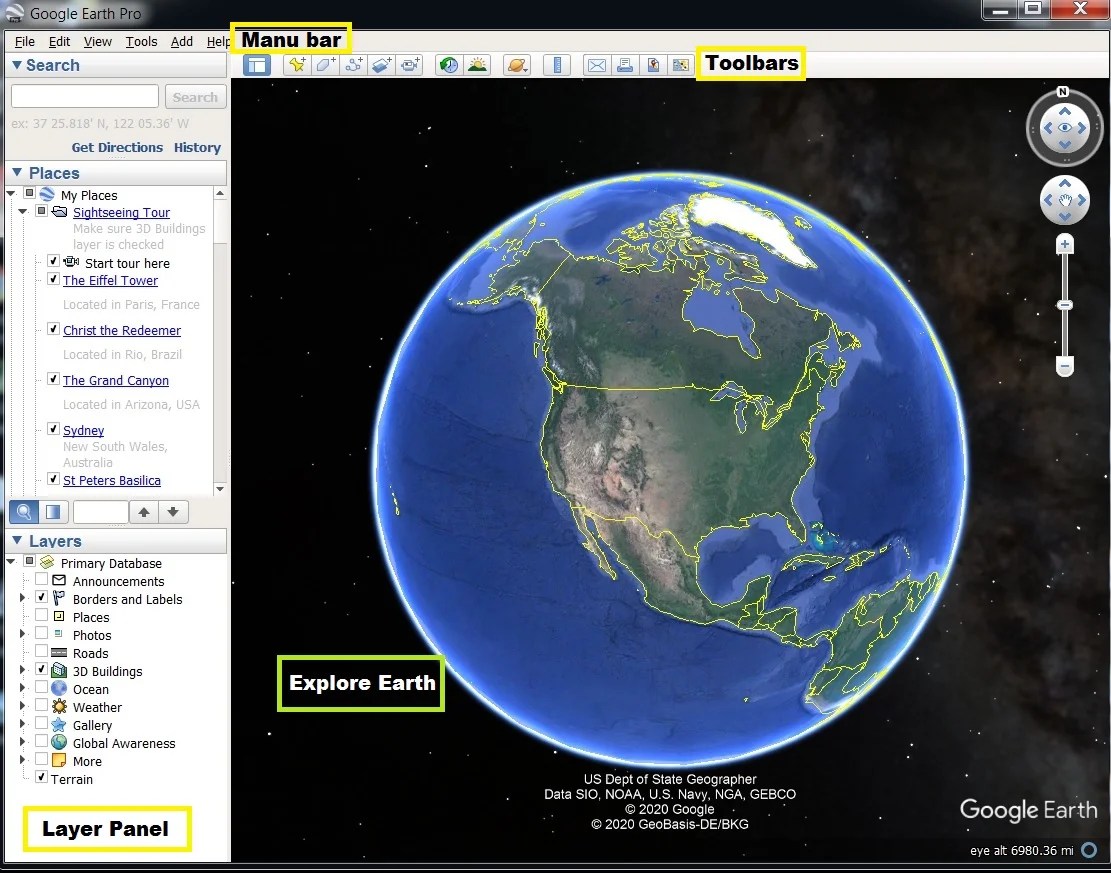This screenshot has height=873, width=1111.
Task: Record a tour with the camera icon
Action: (410, 65)
